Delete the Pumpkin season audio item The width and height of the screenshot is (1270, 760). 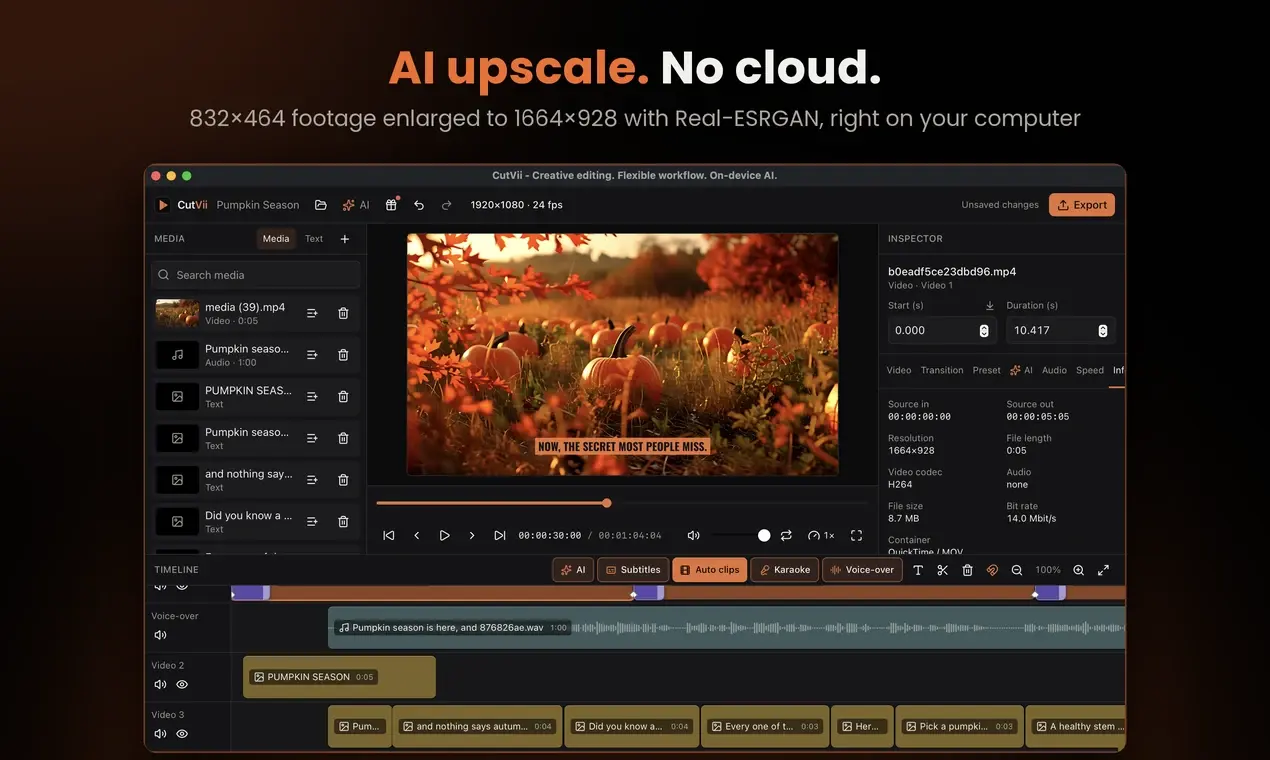343,355
